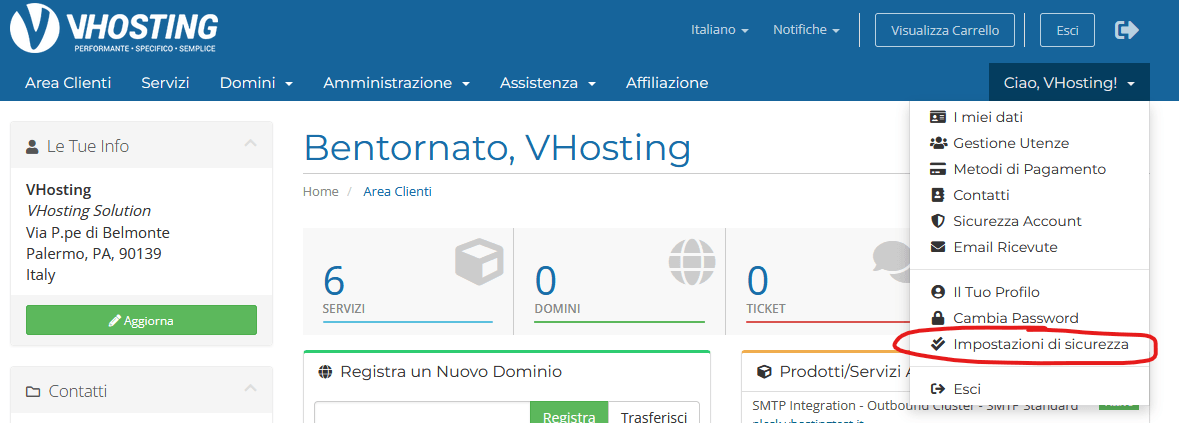This screenshot has width=1179, height=423.
Task: Select Cambia Password menu entry
Action: 1029,318
